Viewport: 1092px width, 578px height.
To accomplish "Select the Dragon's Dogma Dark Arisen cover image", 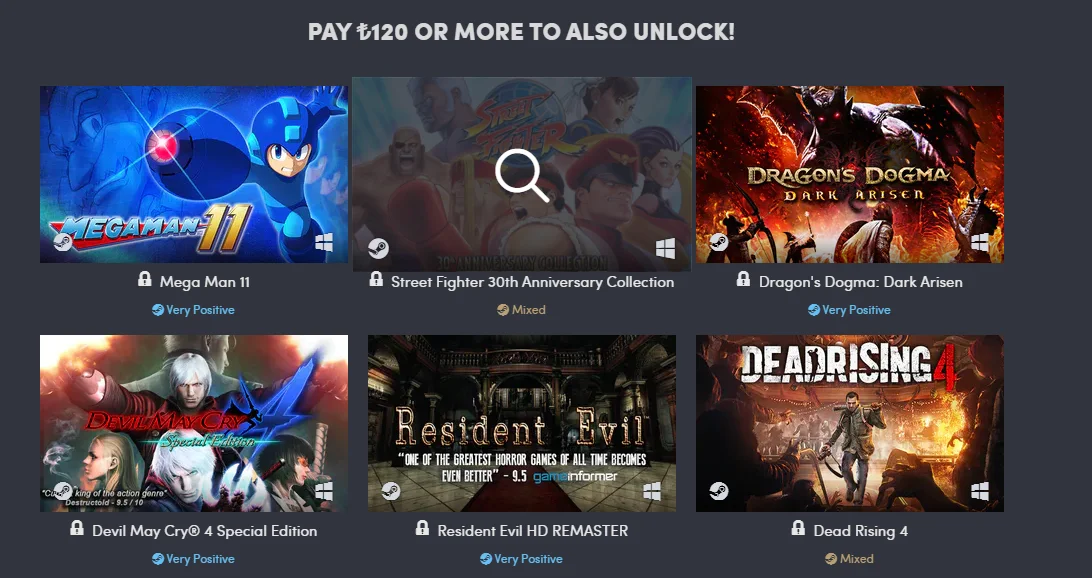I will (850, 174).
